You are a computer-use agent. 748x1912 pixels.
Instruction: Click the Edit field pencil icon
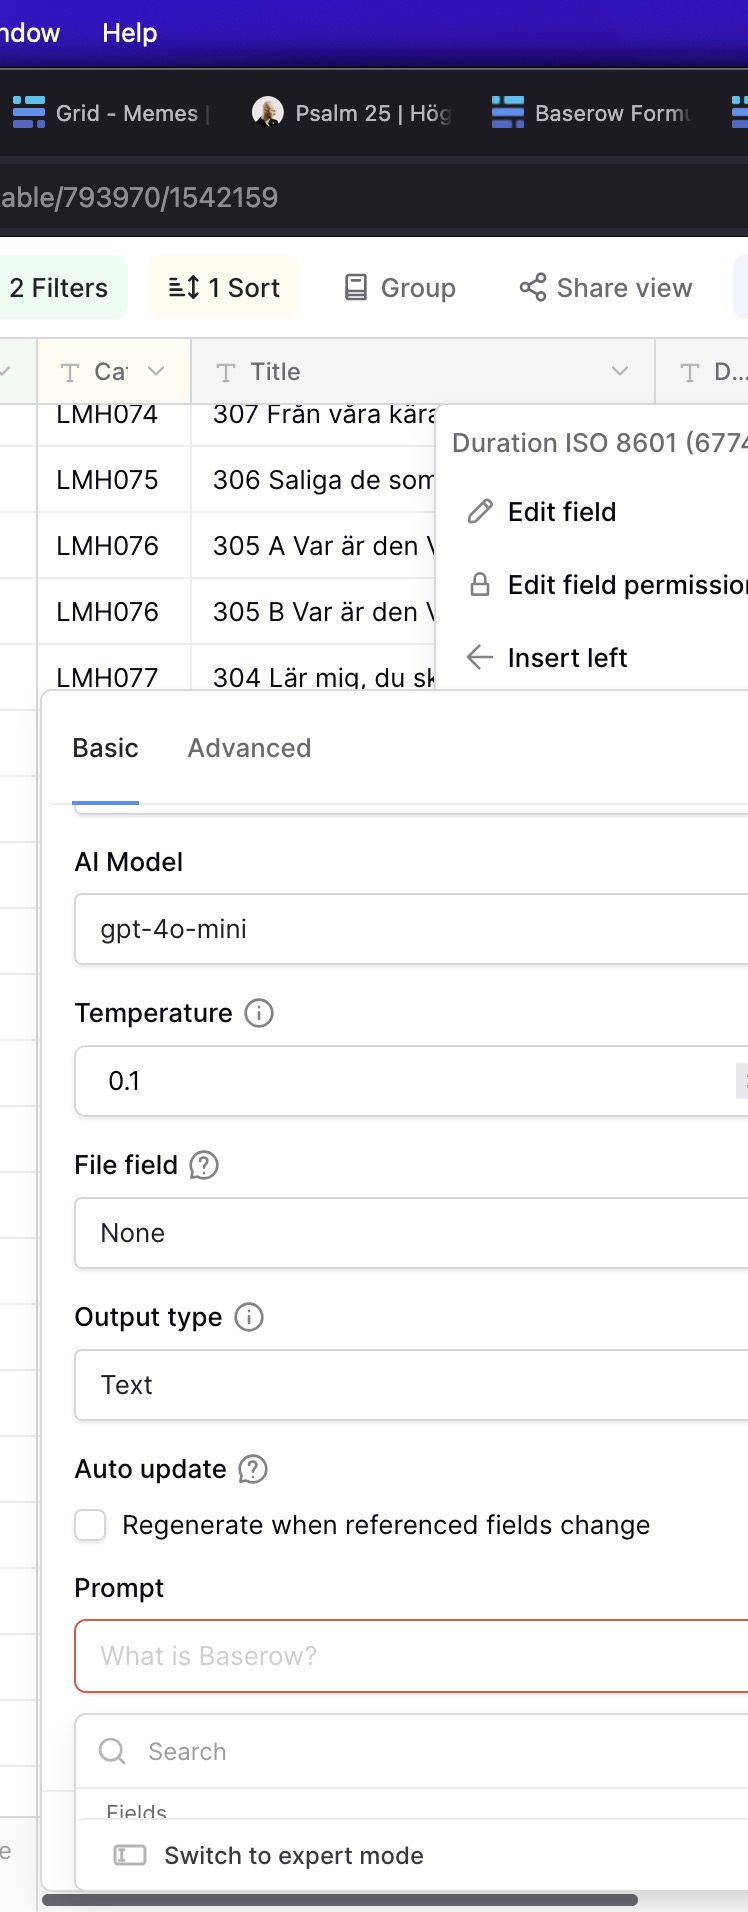pos(481,512)
